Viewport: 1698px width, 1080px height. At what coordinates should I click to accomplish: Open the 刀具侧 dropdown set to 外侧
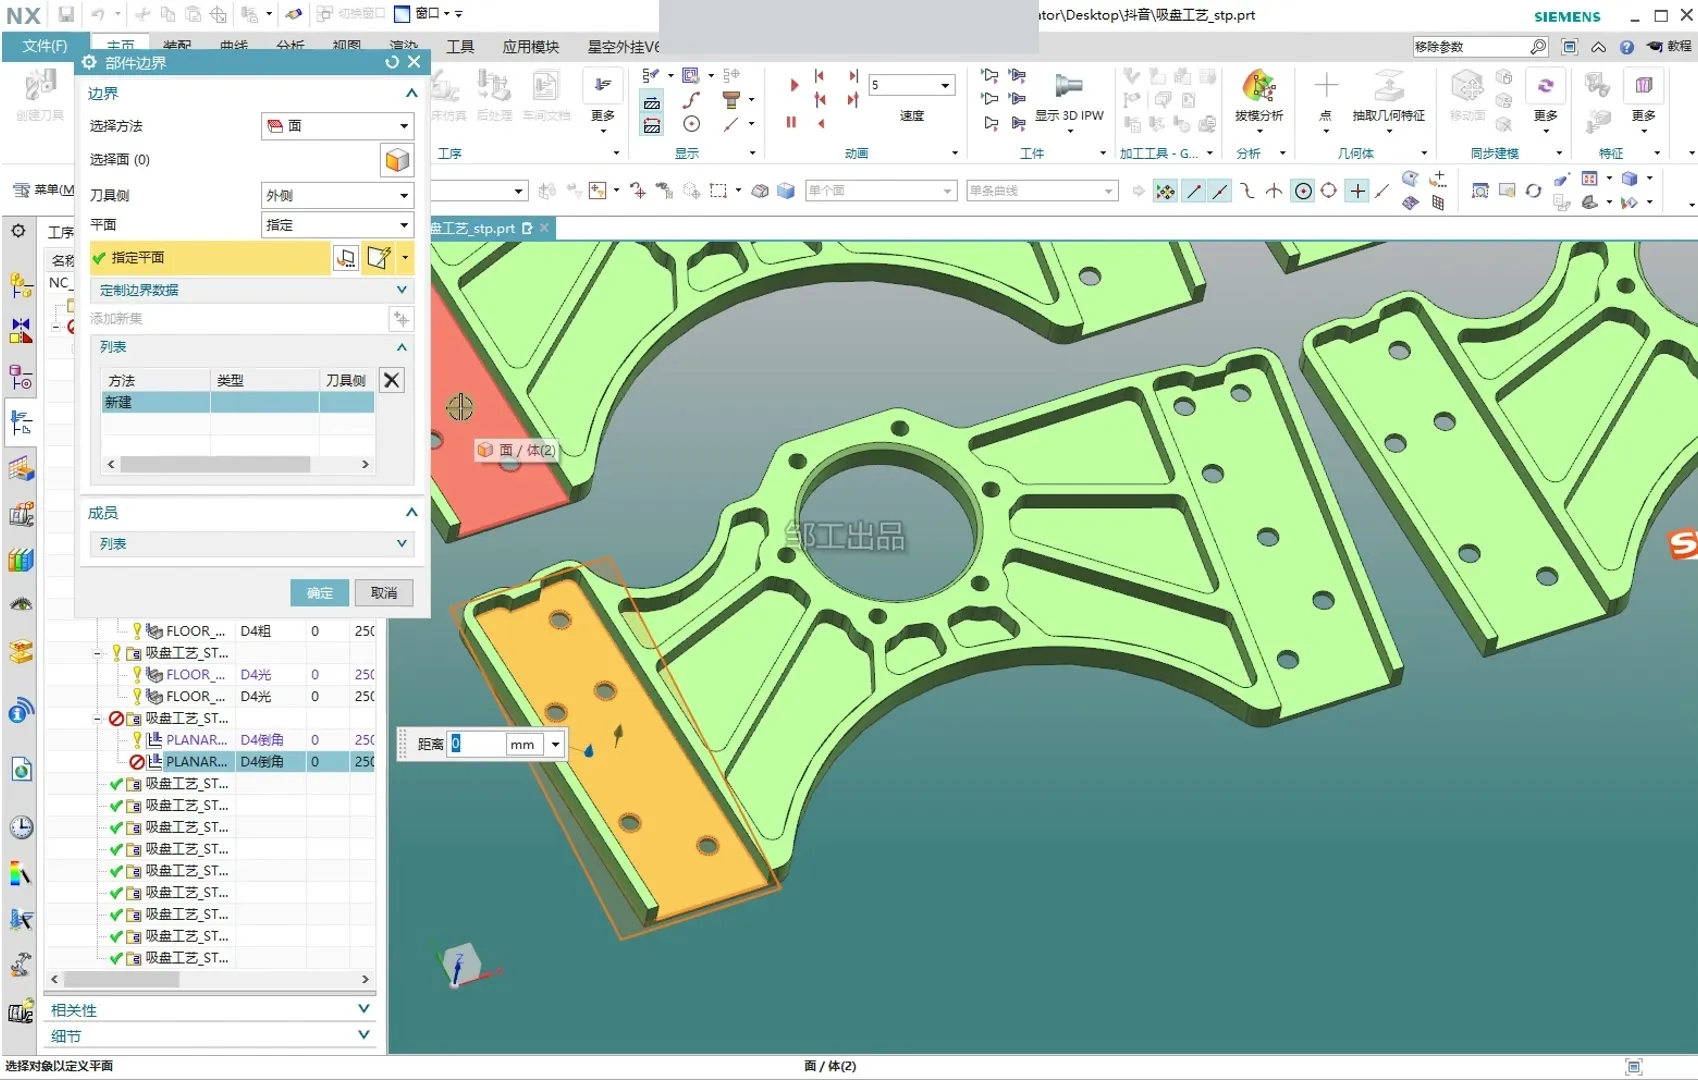point(336,195)
